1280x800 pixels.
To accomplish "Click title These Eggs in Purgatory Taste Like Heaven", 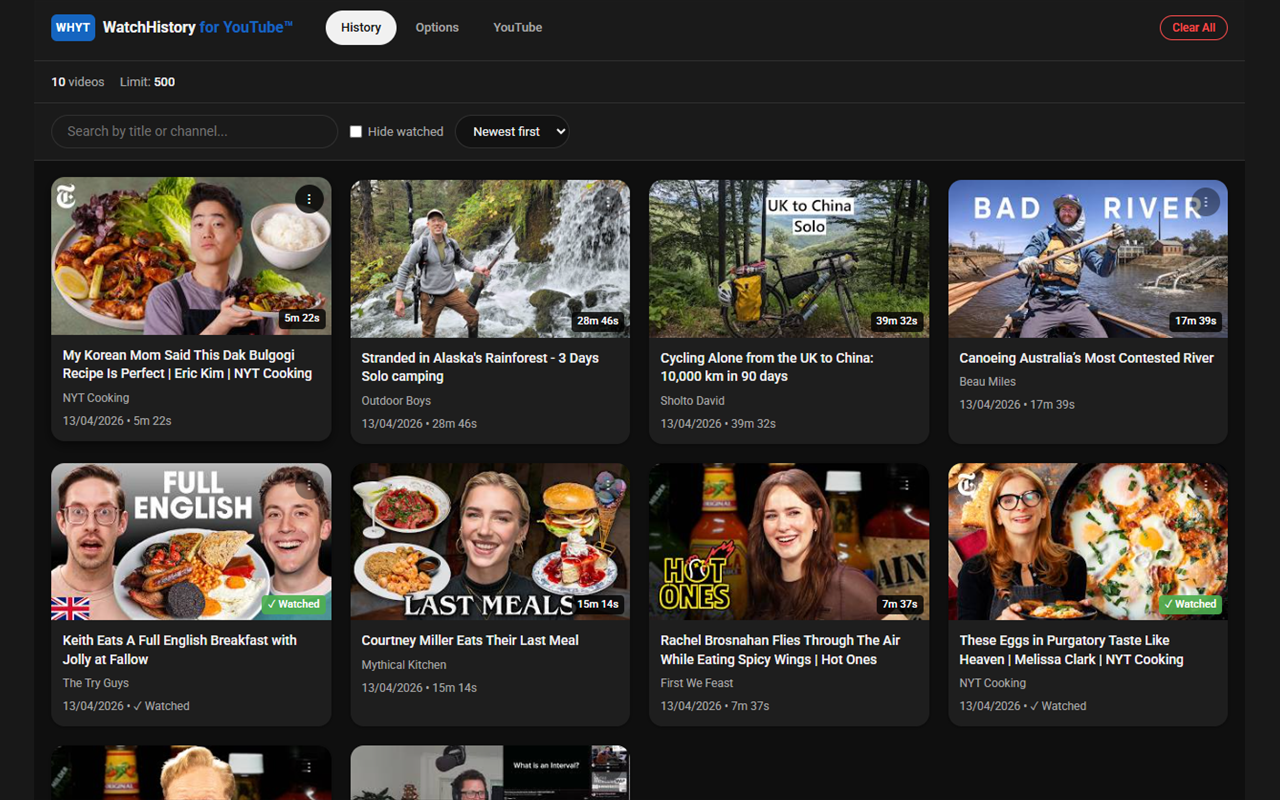I will click(x=1071, y=650).
